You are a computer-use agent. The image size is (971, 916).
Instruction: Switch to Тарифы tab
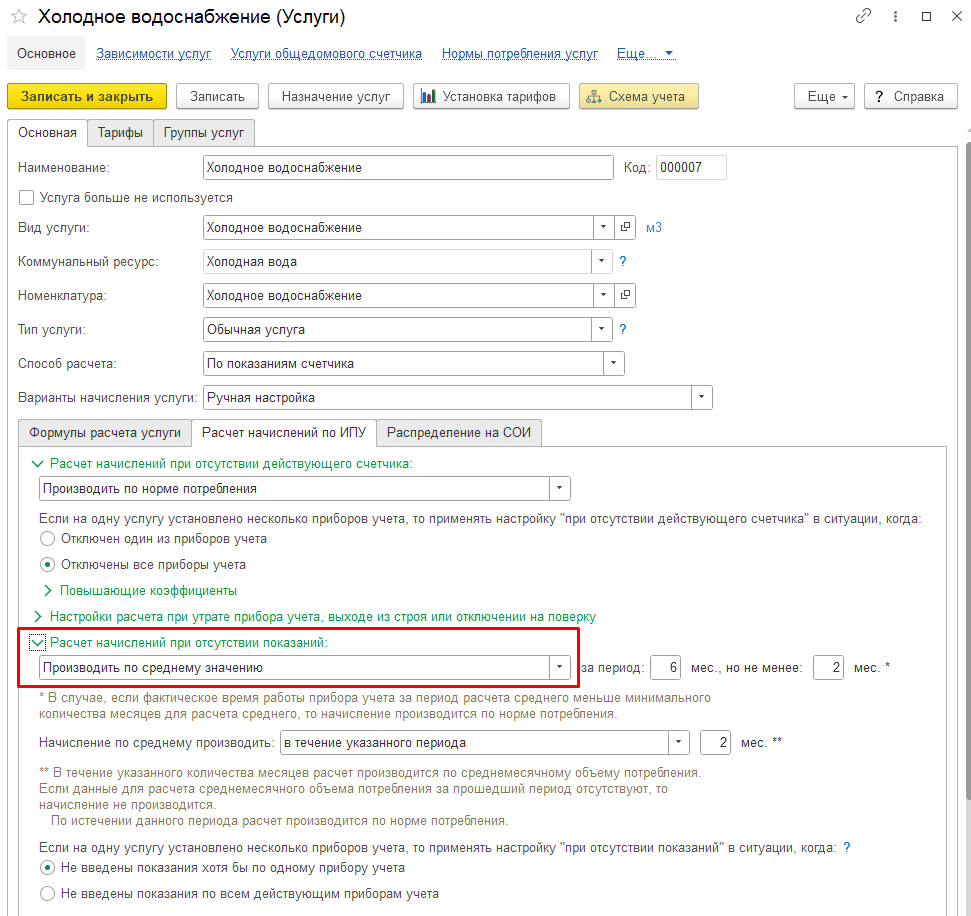(x=120, y=133)
